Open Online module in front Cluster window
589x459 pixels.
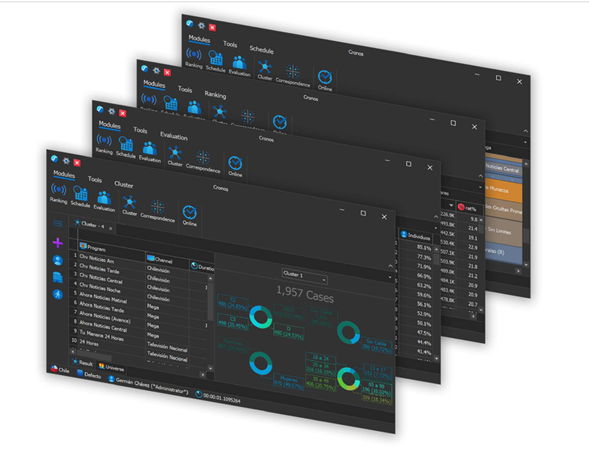[190, 215]
